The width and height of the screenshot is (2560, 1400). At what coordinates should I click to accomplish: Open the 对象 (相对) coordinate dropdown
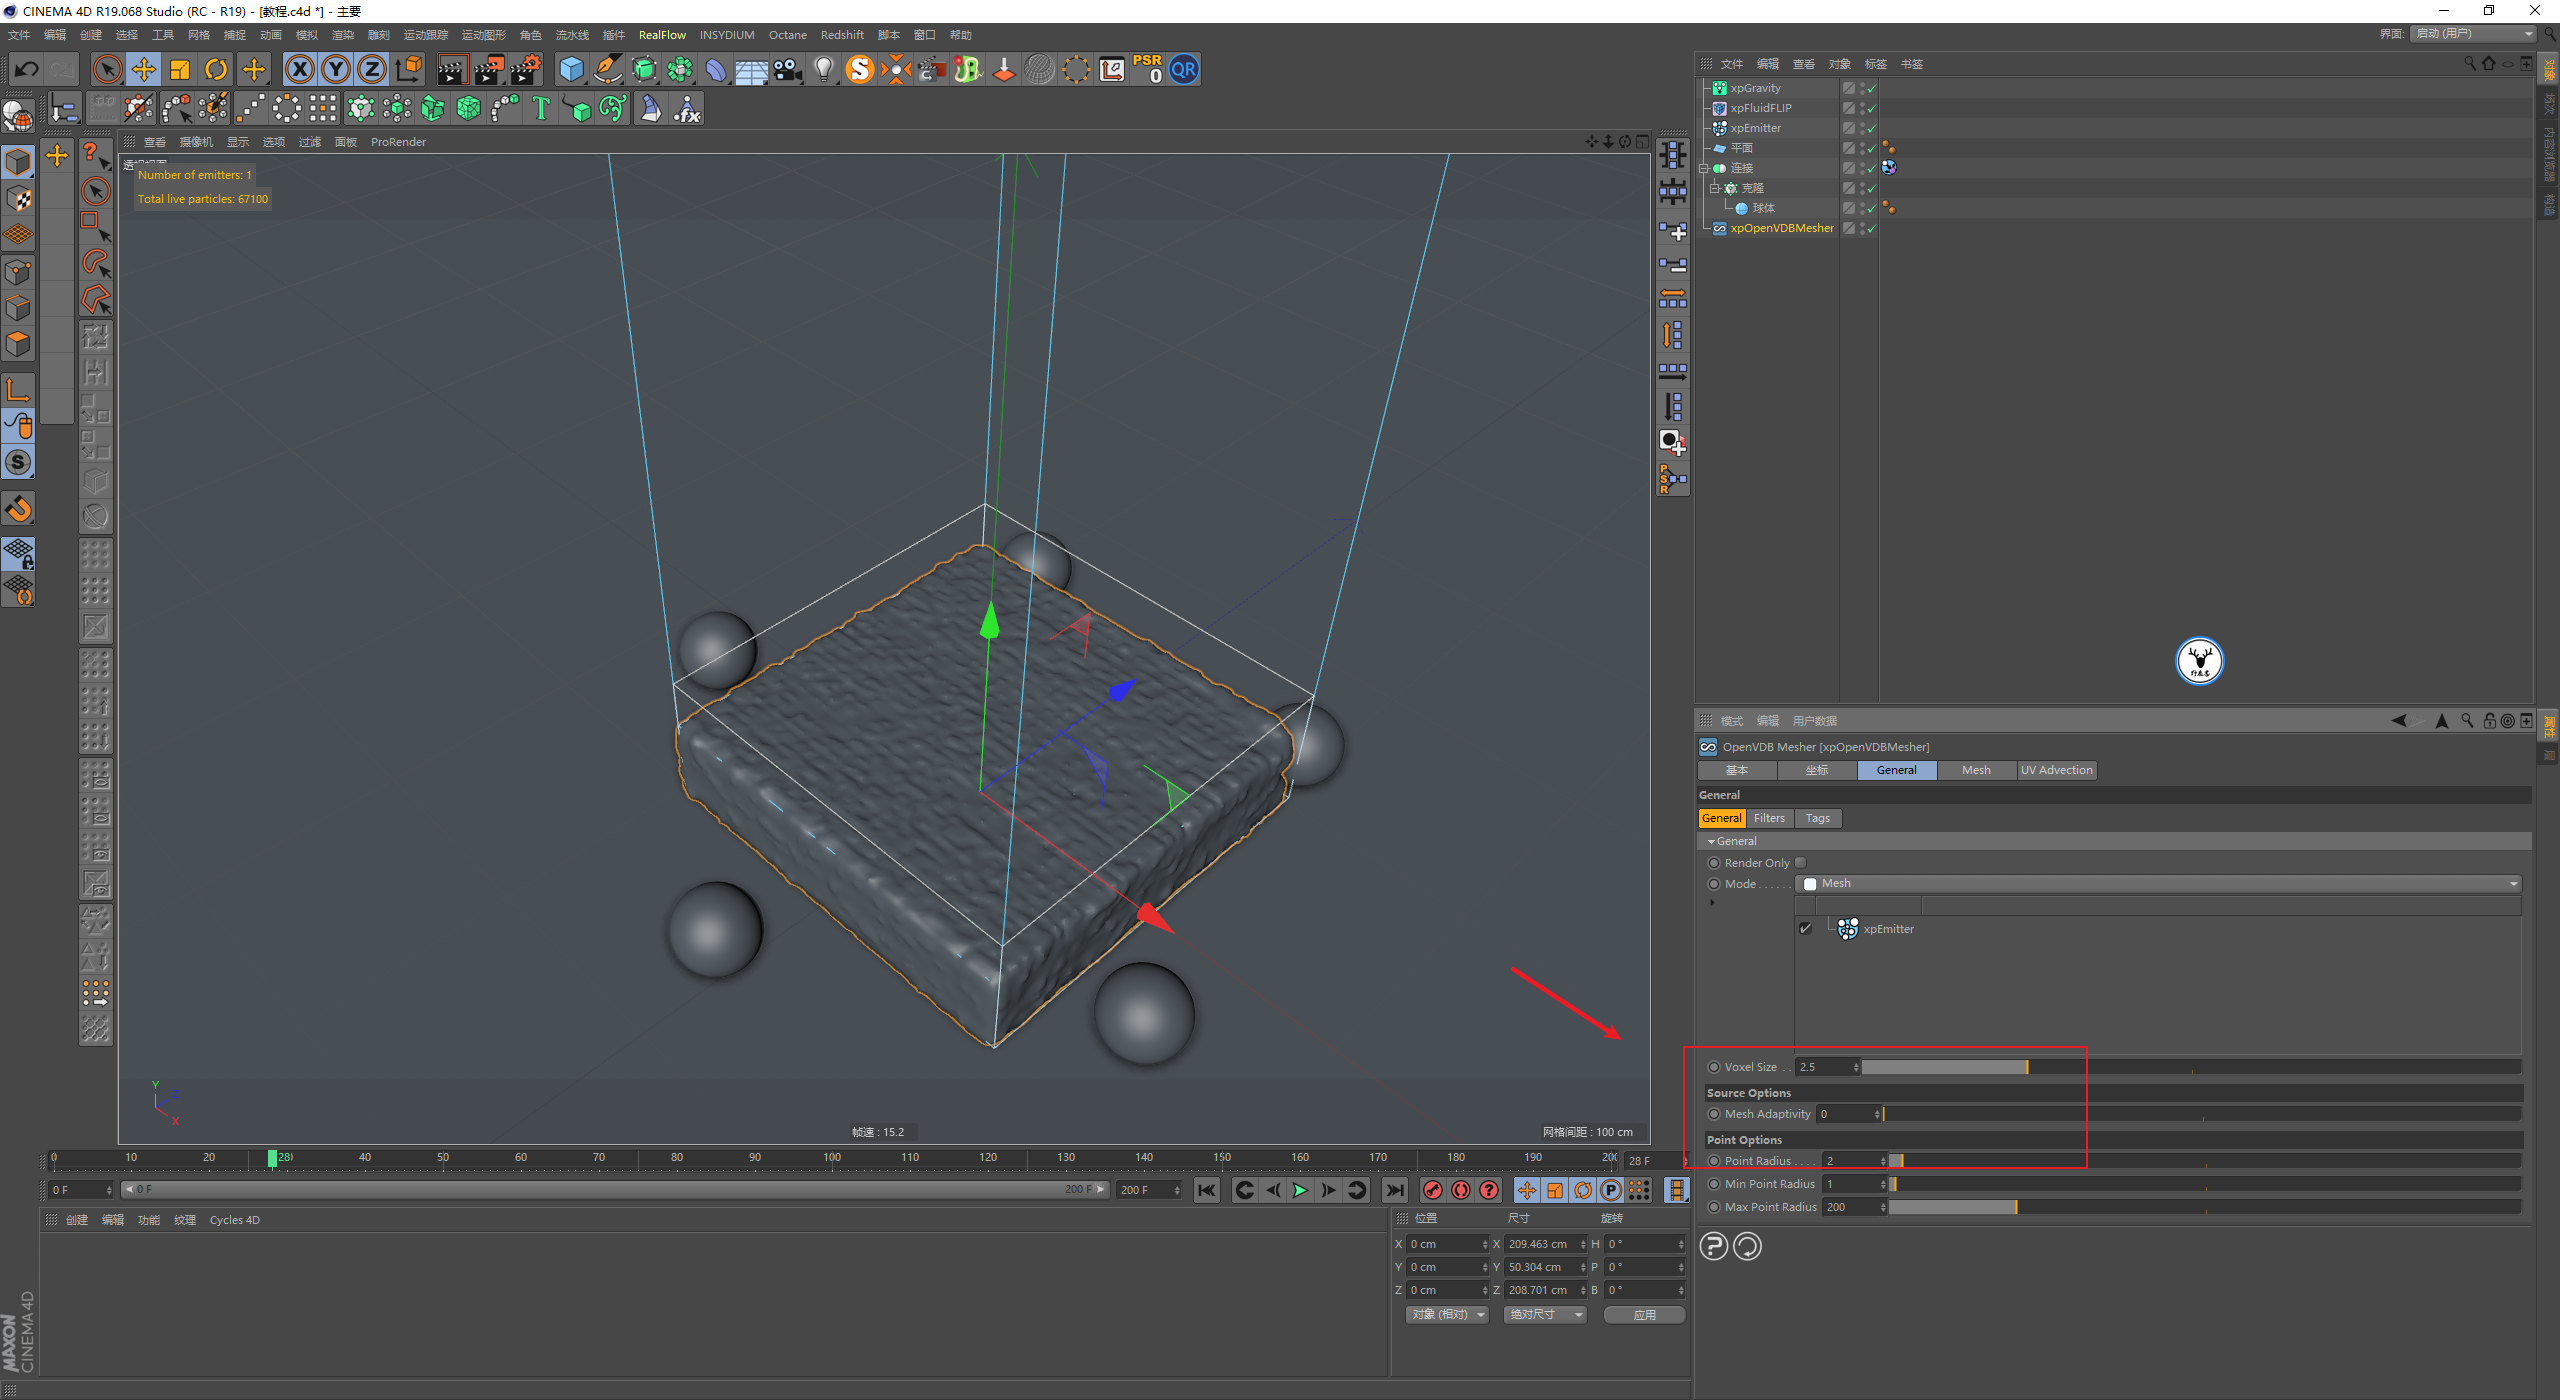point(1447,1315)
